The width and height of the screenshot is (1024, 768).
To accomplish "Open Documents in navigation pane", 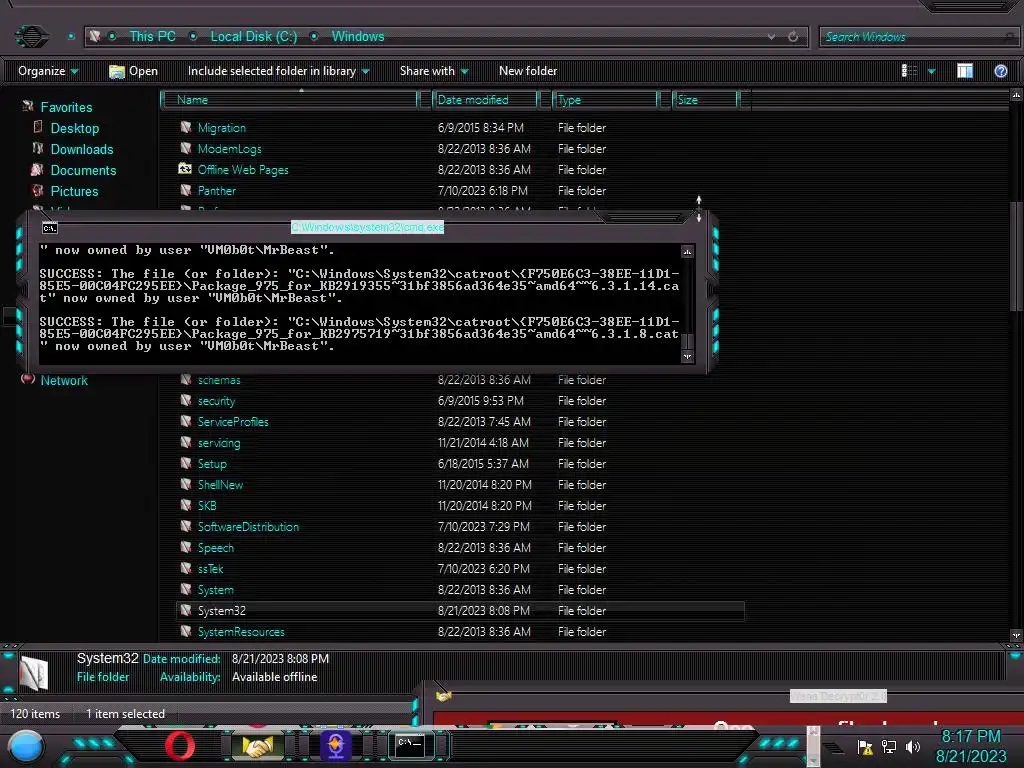I will (x=83, y=170).
